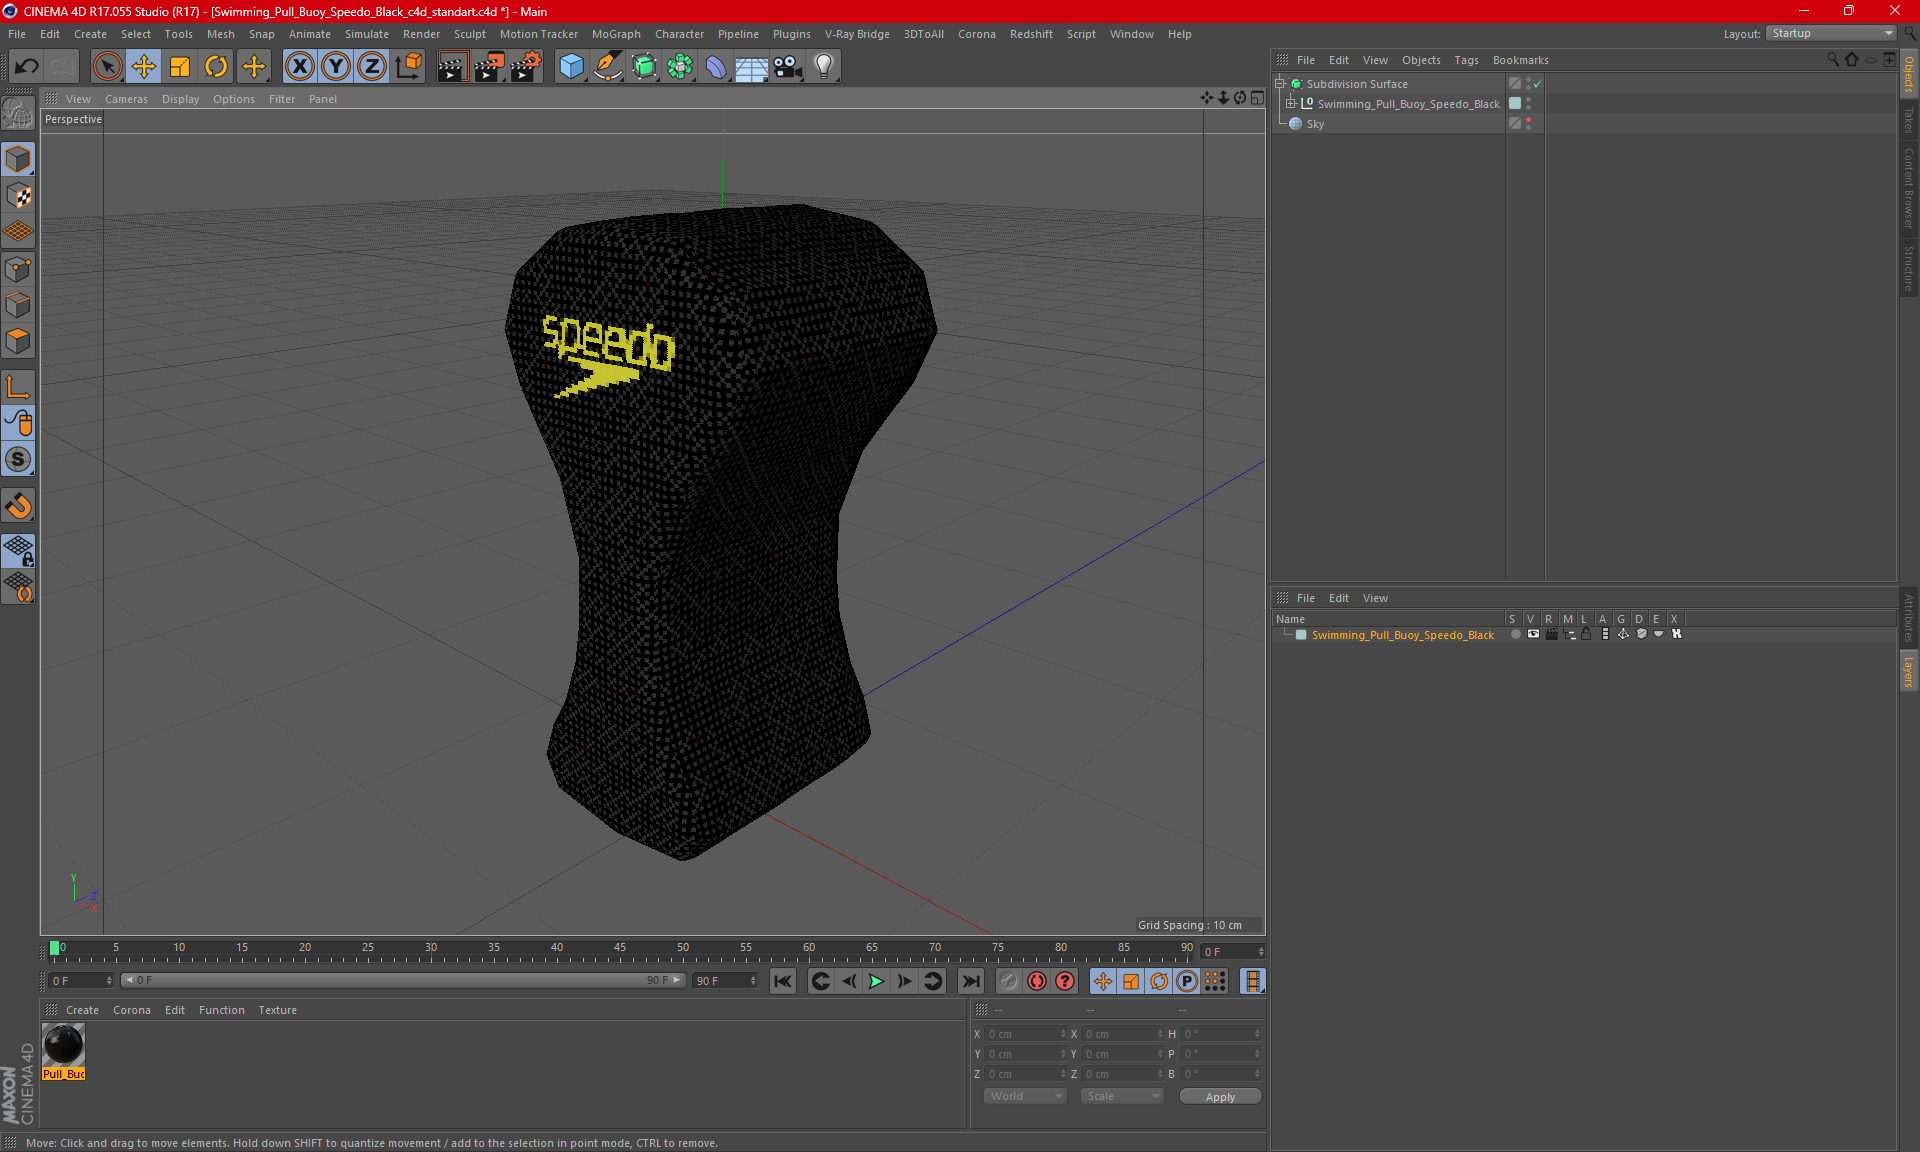Click the Render View clapperboard icon

(x=452, y=67)
